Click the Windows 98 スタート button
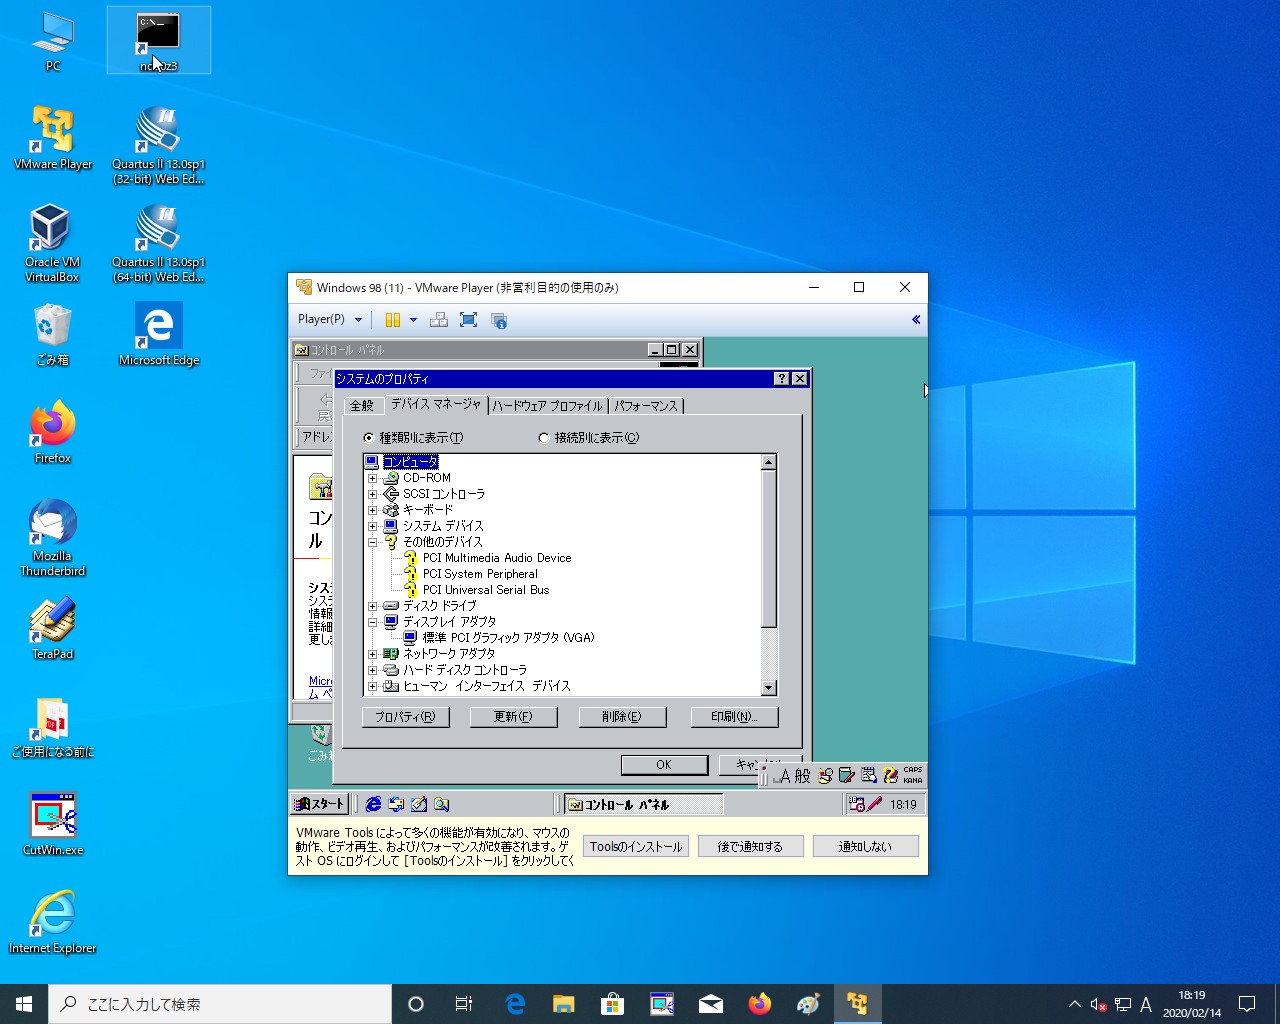1280x1024 pixels. [319, 804]
